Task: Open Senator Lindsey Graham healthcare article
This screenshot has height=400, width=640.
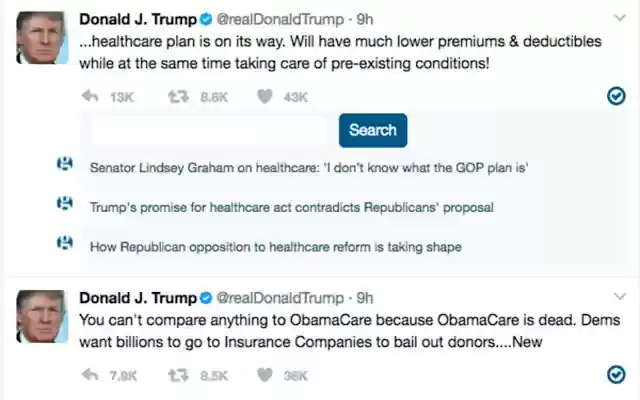Action: [309, 168]
